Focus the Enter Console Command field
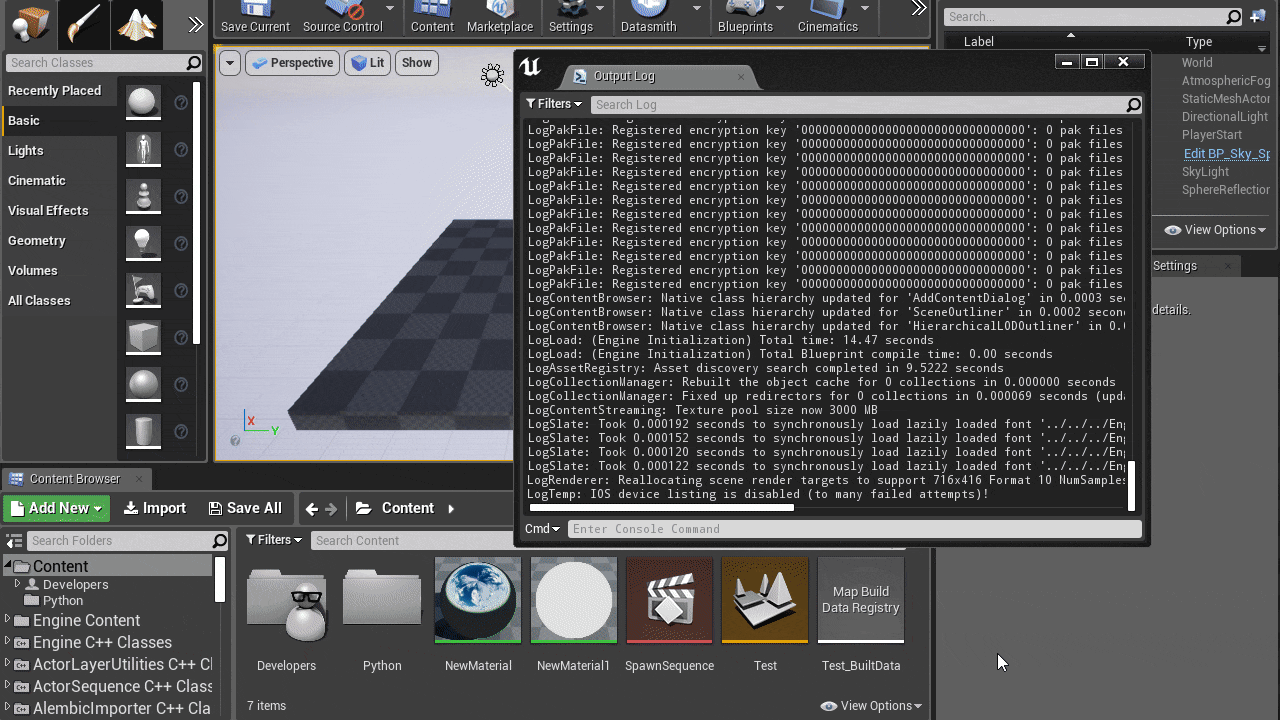Image resolution: width=1280 pixels, height=720 pixels. coord(854,529)
